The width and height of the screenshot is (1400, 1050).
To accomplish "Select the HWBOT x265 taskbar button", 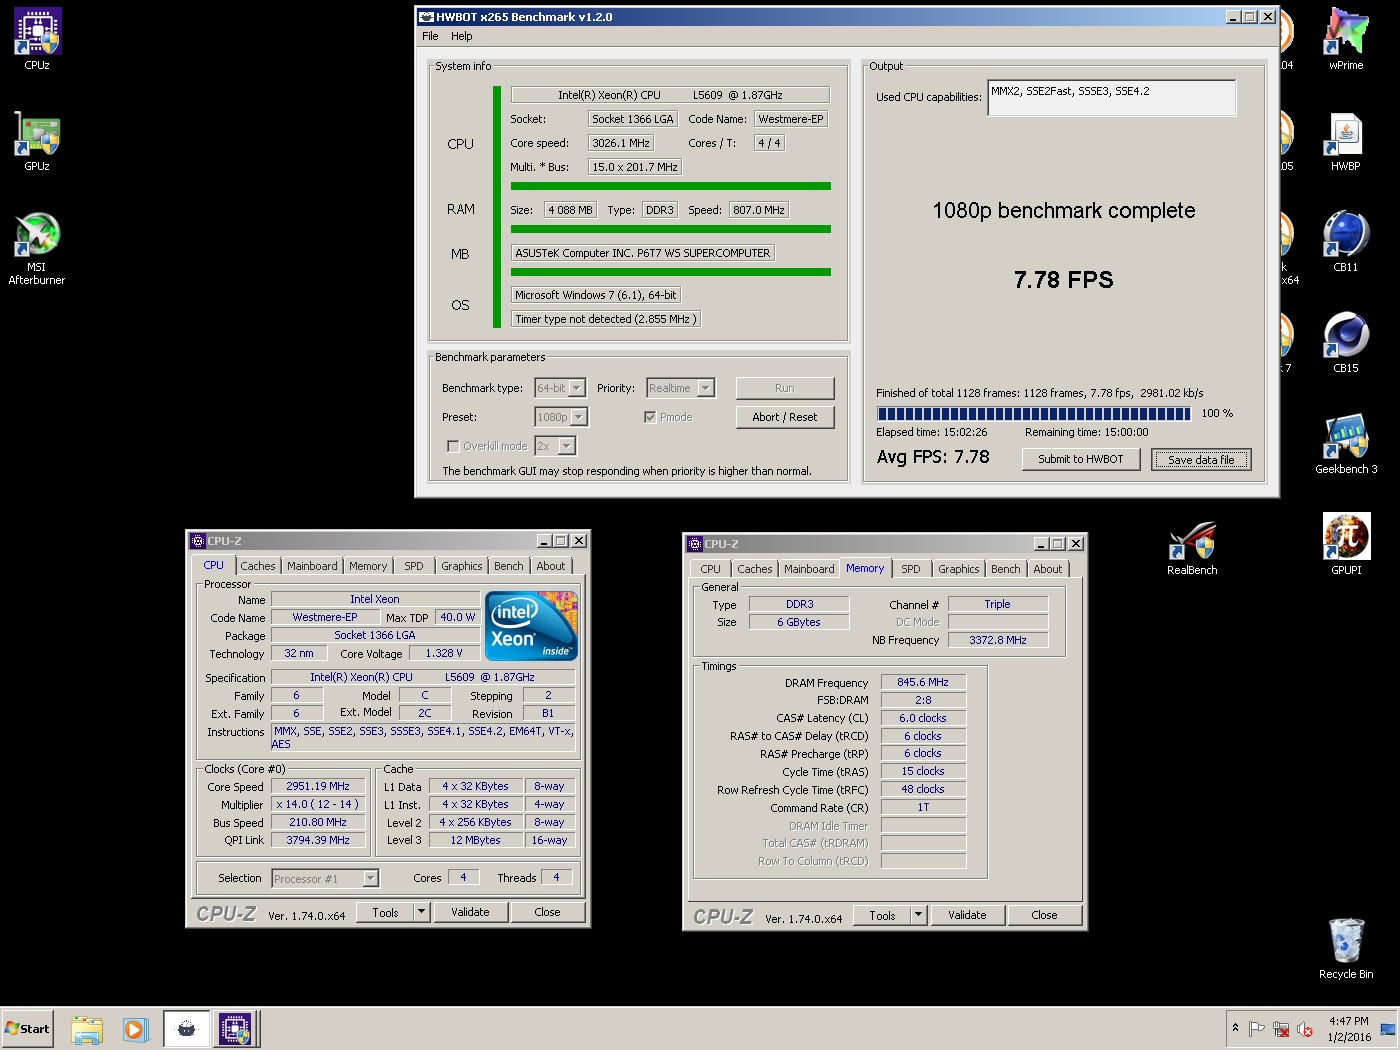I will [186, 1029].
